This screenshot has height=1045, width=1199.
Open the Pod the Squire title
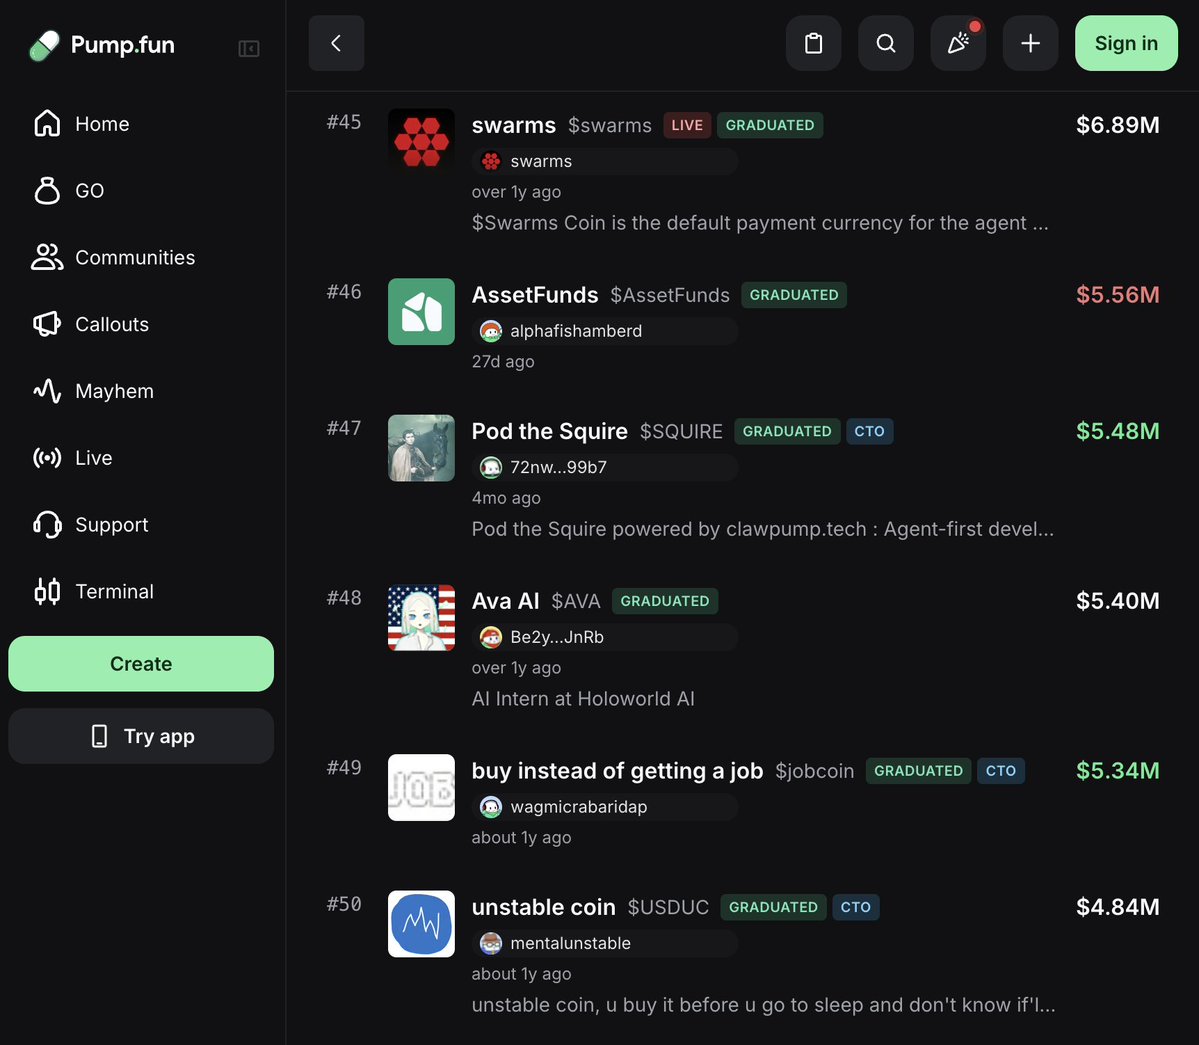pos(550,431)
